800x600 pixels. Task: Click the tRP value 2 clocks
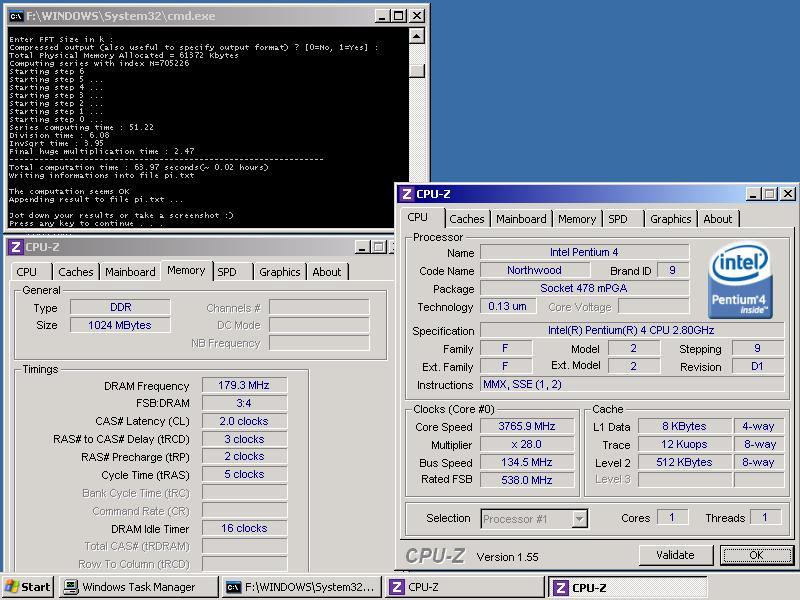[x=244, y=456]
